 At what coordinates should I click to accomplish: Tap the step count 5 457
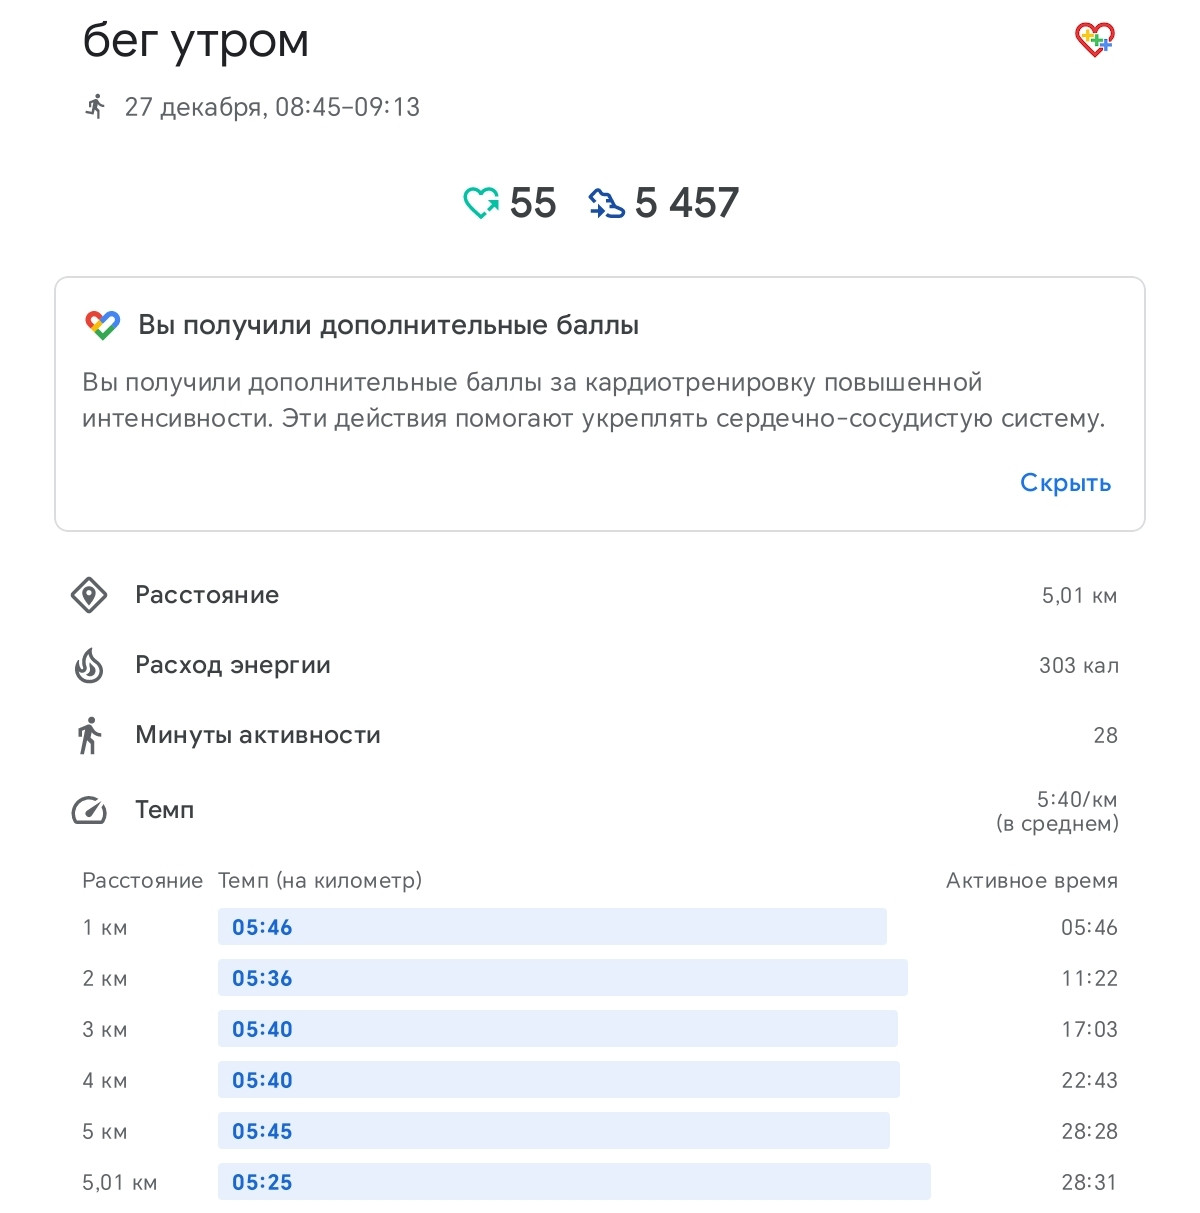686,203
